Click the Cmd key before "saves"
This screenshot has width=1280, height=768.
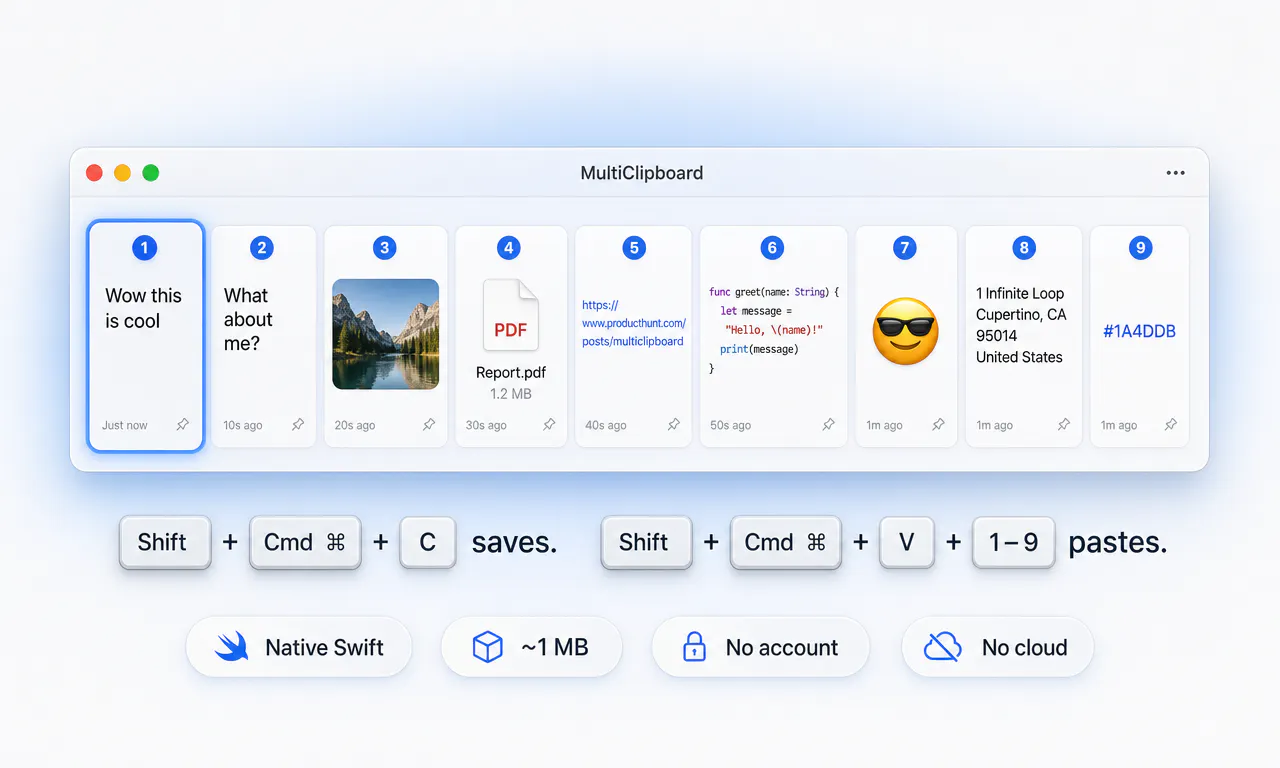(x=305, y=542)
